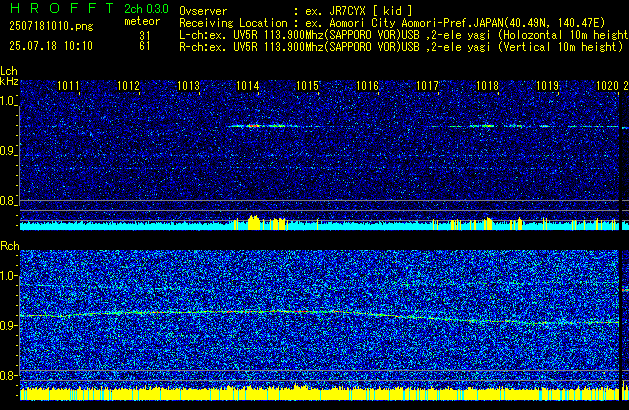
Task: Click the L-ch receiver description line
Action: point(404,35)
